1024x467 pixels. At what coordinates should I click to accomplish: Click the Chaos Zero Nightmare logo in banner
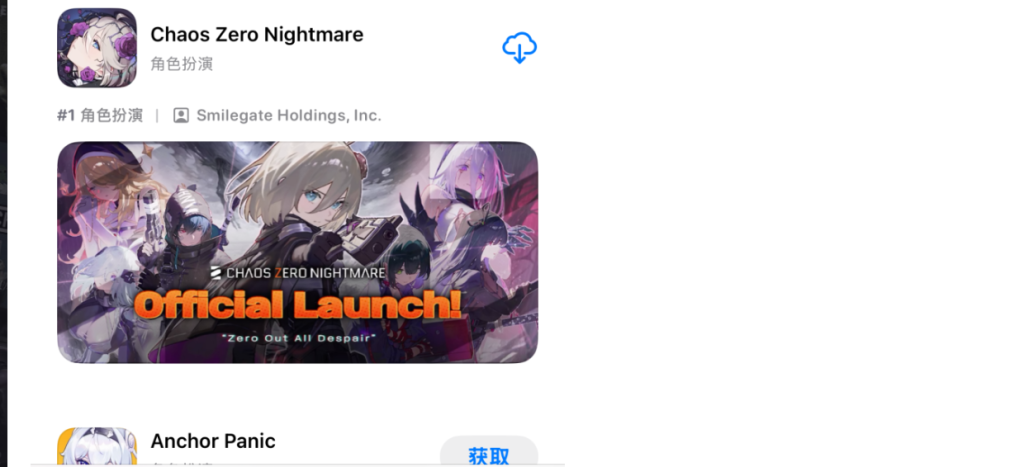click(297, 272)
